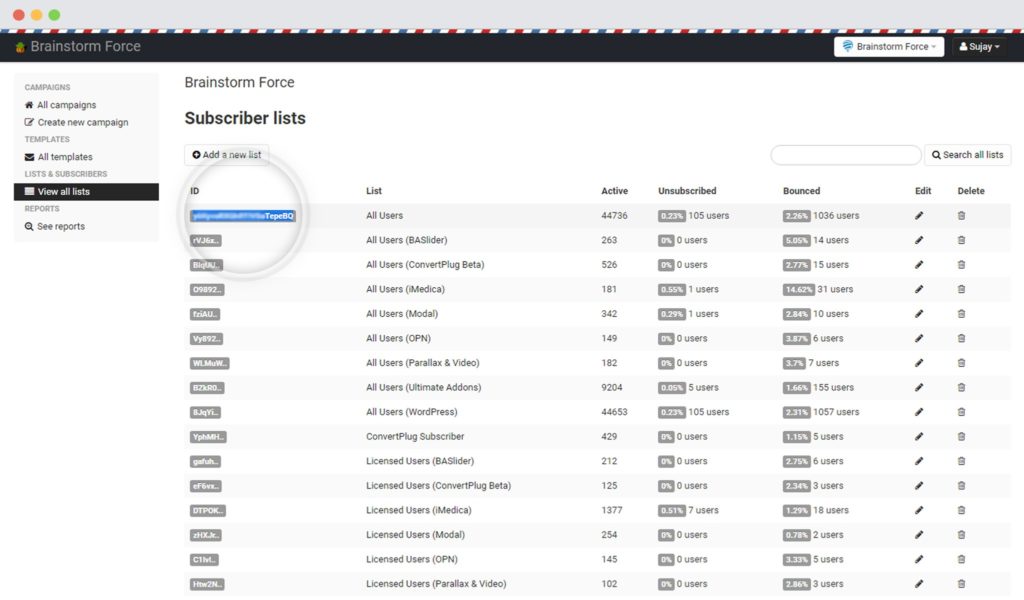Open the ConvertPlug Subscriber edit pencil

coord(921,436)
